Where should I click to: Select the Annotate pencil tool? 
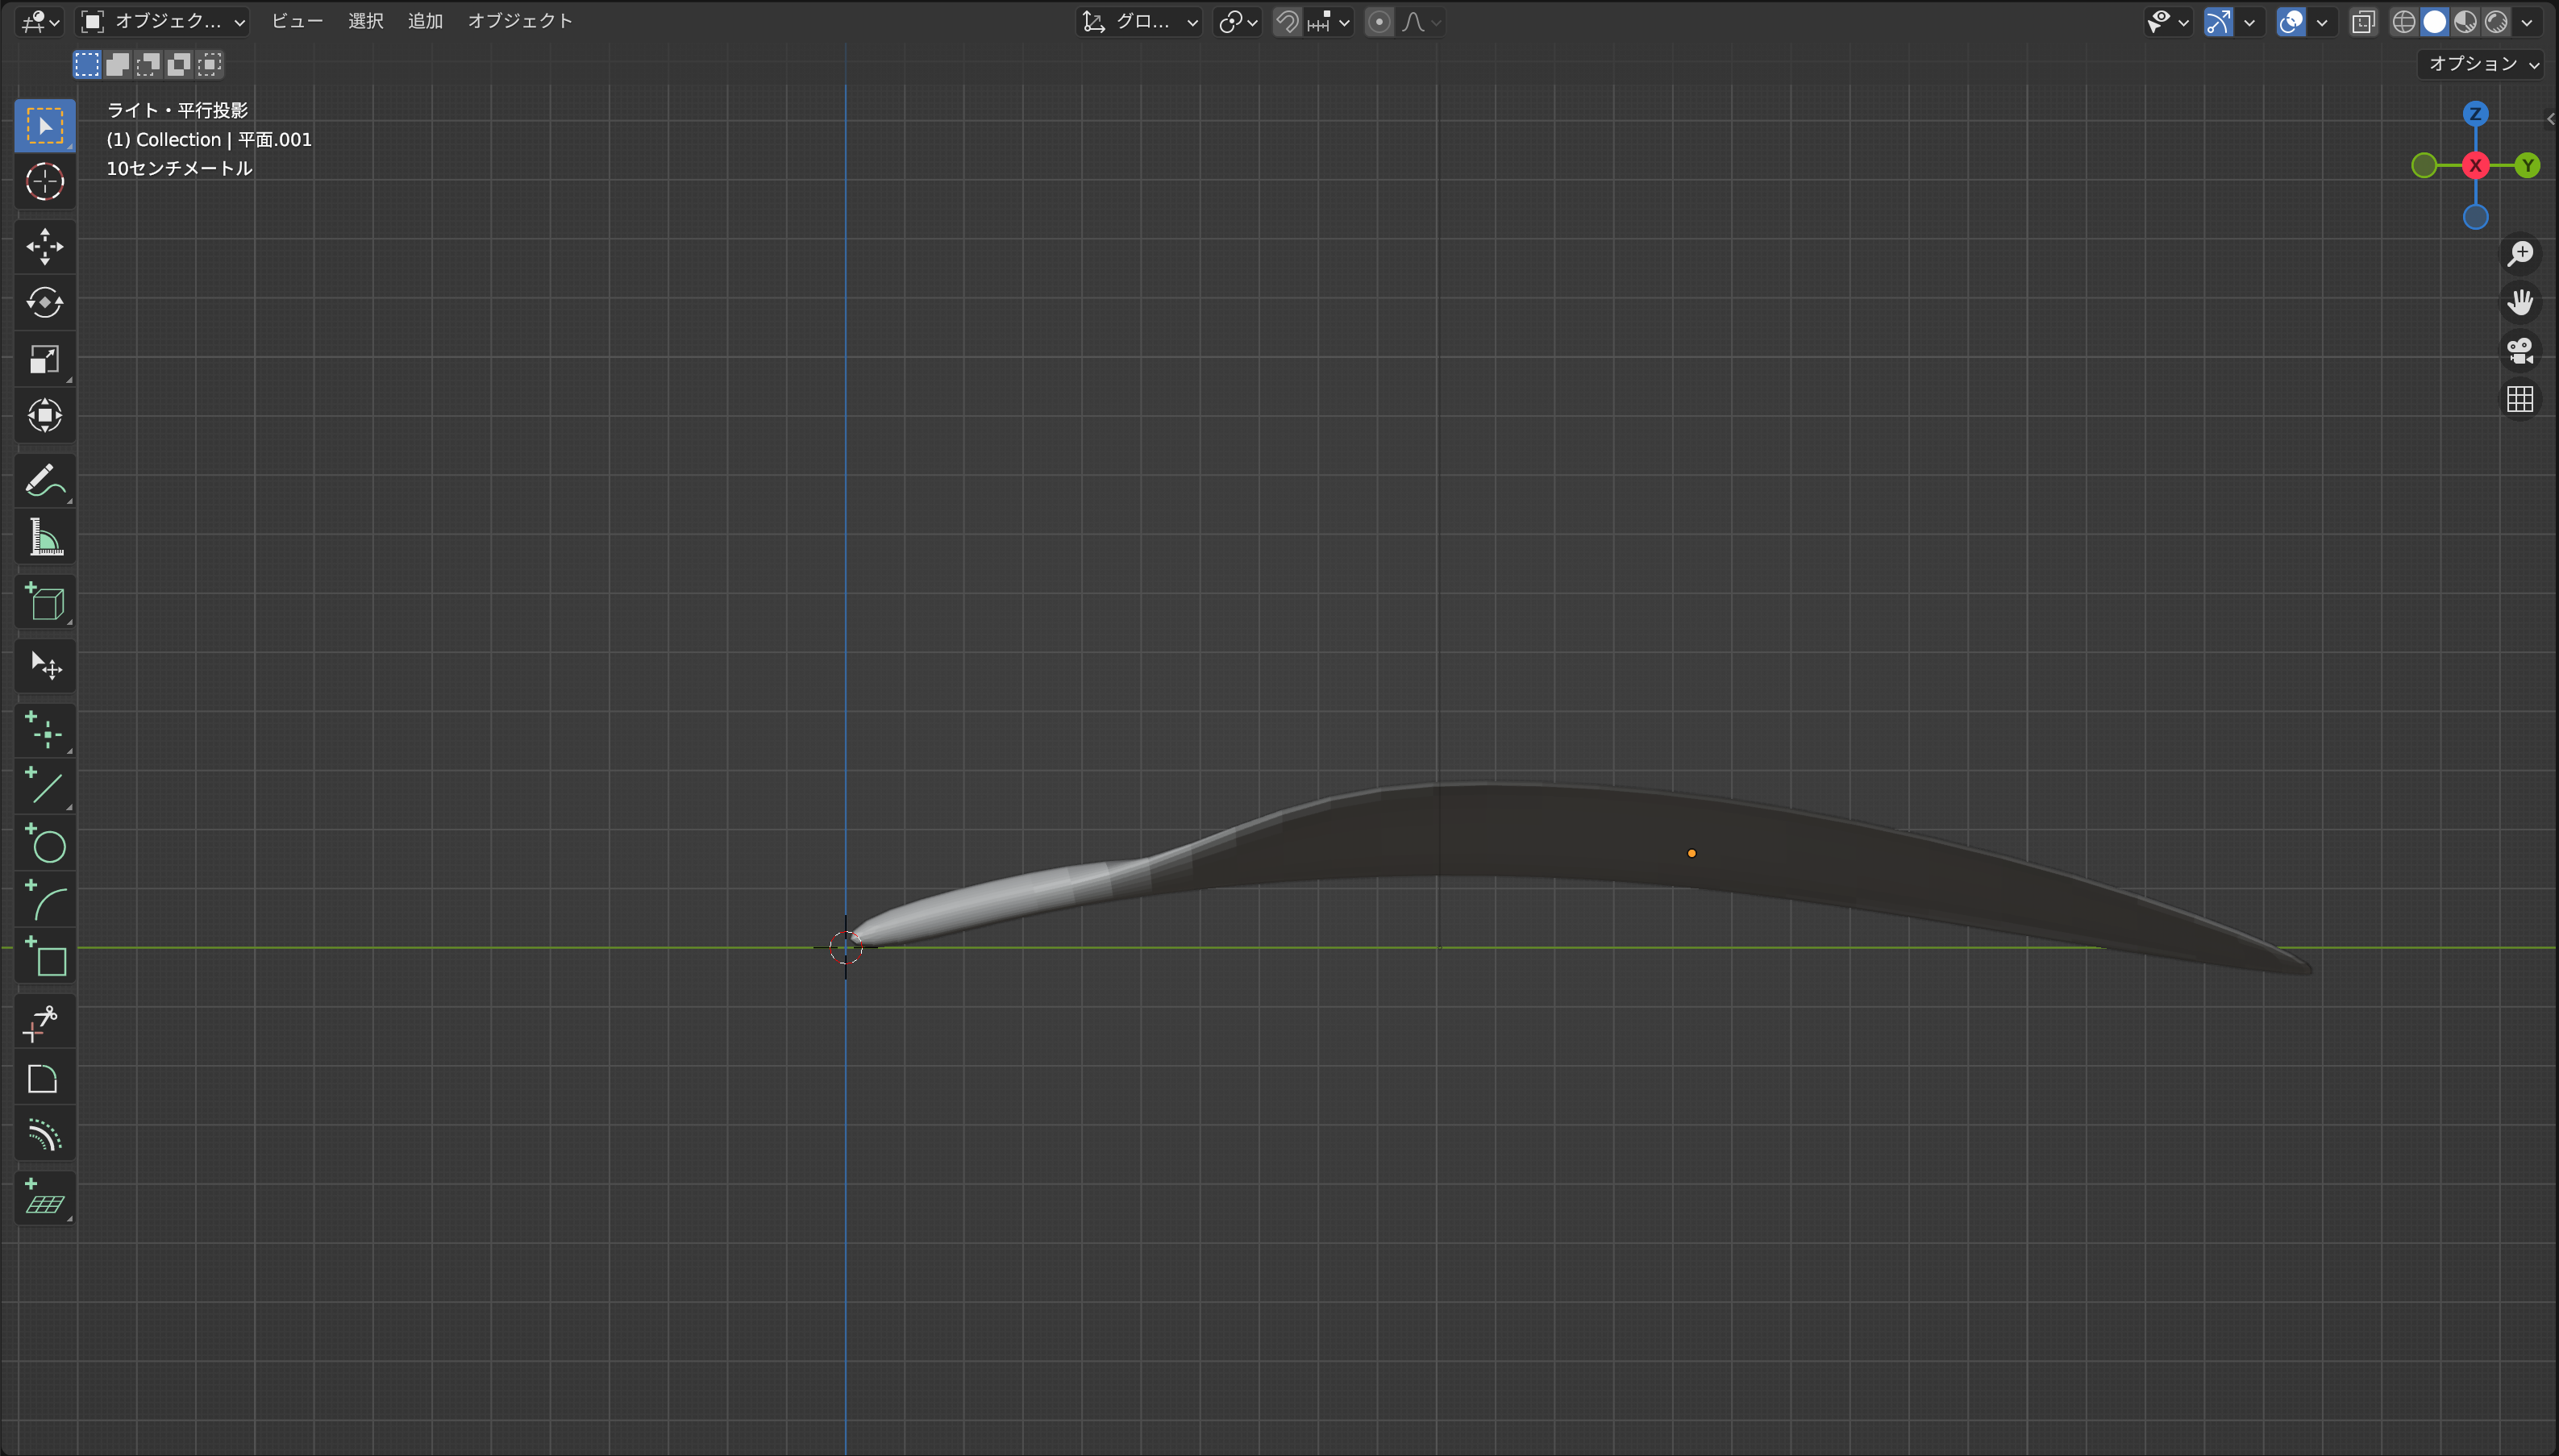tap(44, 481)
